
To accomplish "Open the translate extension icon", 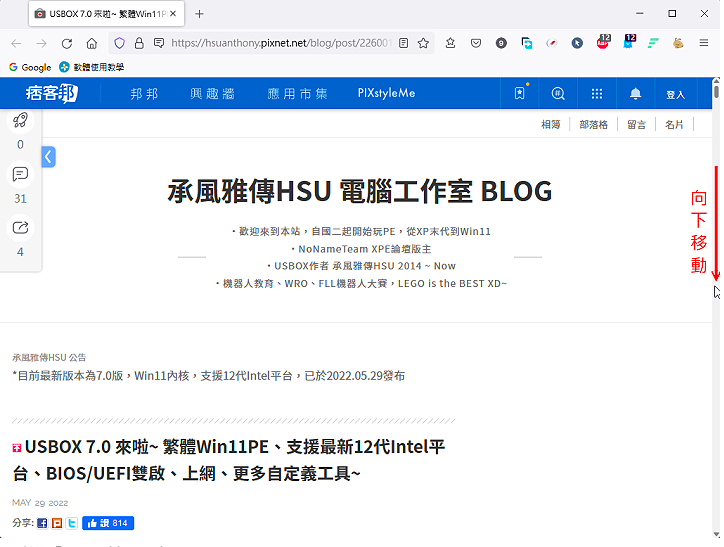I will click(x=526, y=43).
